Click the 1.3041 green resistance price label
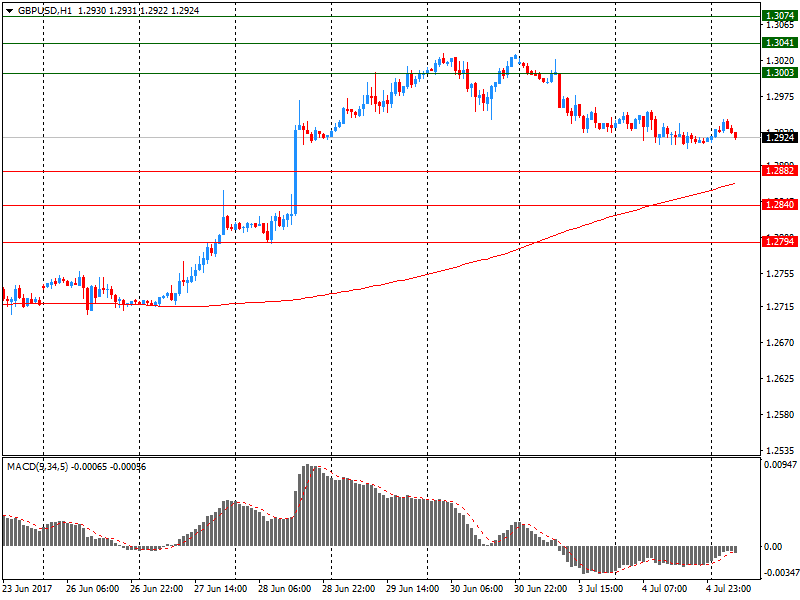Viewport: 800px width, 600px height. point(780,43)
